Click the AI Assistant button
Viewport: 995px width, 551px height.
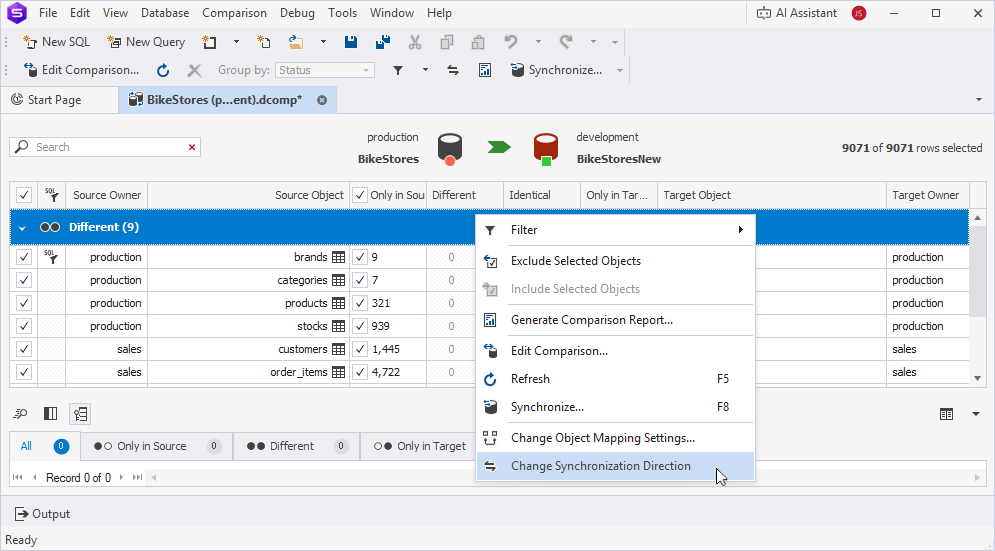tap(796, 13)
